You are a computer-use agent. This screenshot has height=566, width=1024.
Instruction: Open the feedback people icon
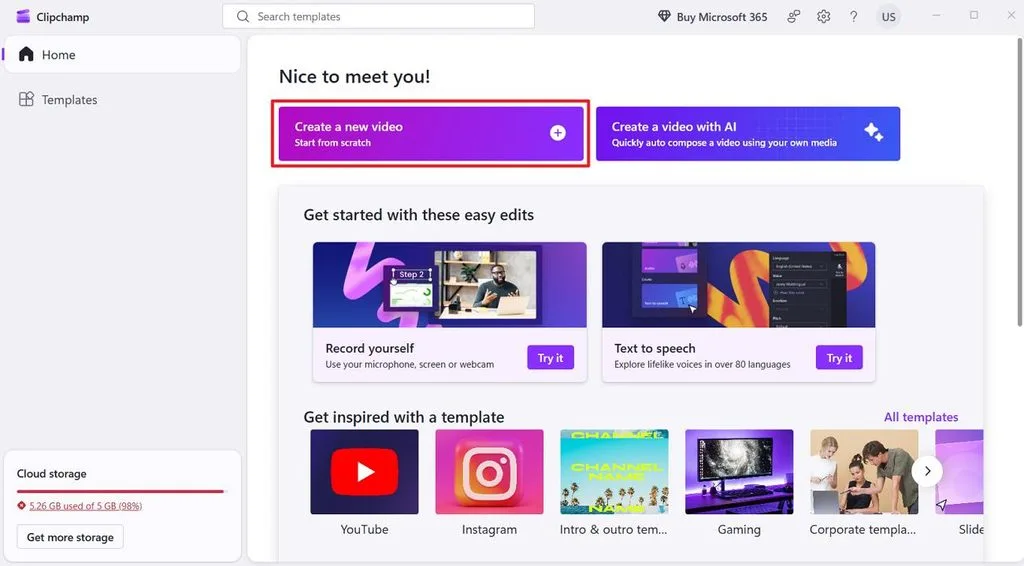click(x=793, y=16)
